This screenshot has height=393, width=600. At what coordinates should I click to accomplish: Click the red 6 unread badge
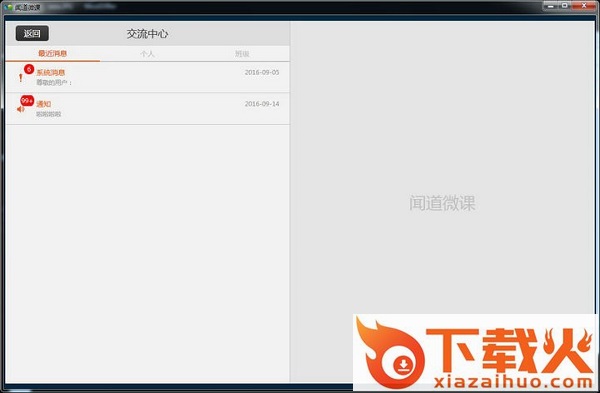point(29,69)
